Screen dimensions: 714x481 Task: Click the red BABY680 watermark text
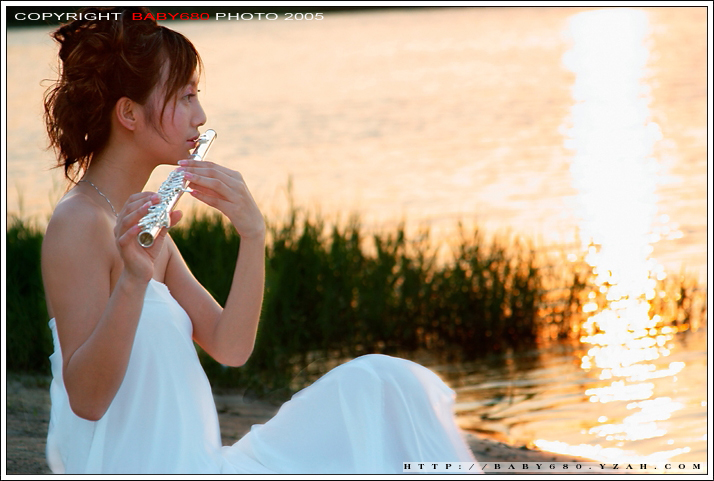(x=171, y=17)
